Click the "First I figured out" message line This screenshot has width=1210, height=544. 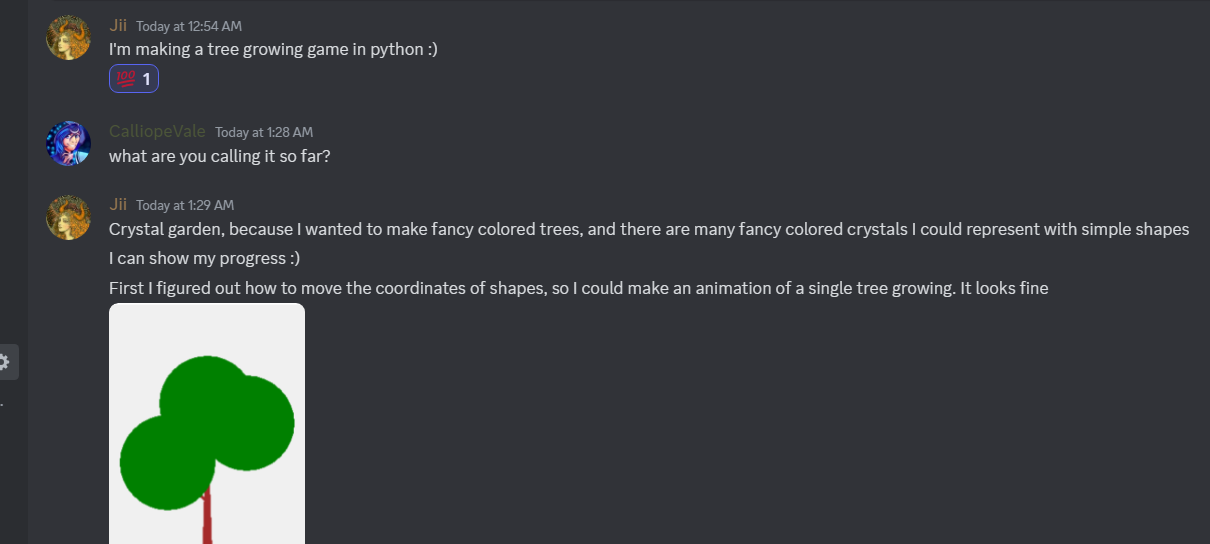coord(578,289)
